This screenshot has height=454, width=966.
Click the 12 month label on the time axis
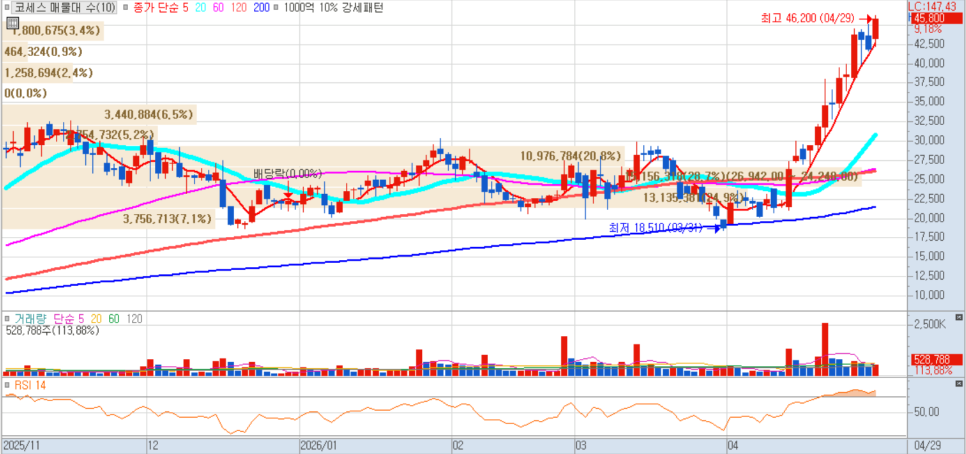(x=154, y=445)
